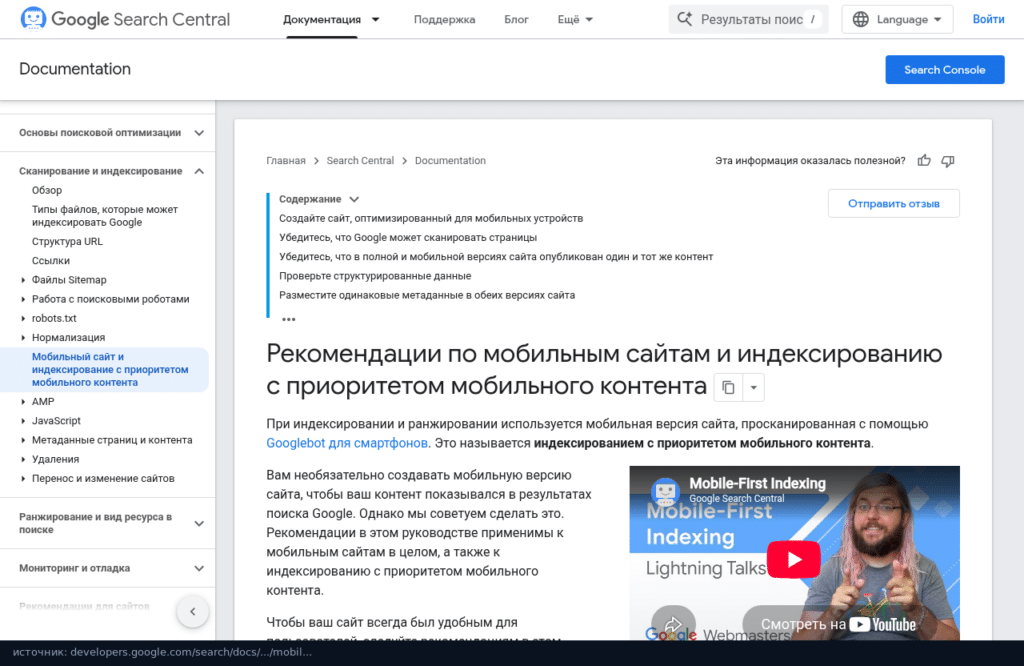Open the Ещё menu dropdown

(575, 20)
